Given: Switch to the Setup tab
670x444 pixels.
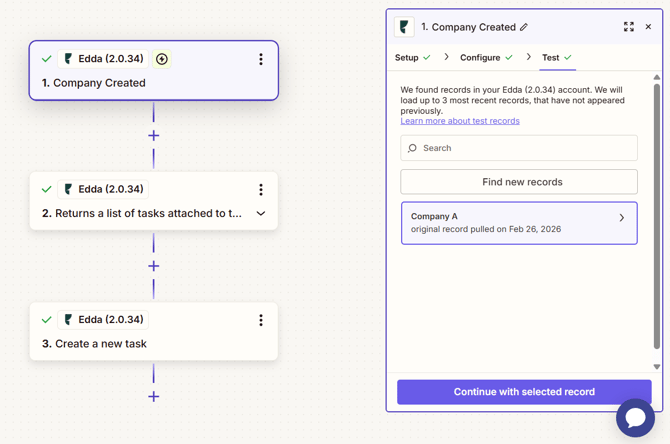Looking at the screenshot, I should (407, 58).
